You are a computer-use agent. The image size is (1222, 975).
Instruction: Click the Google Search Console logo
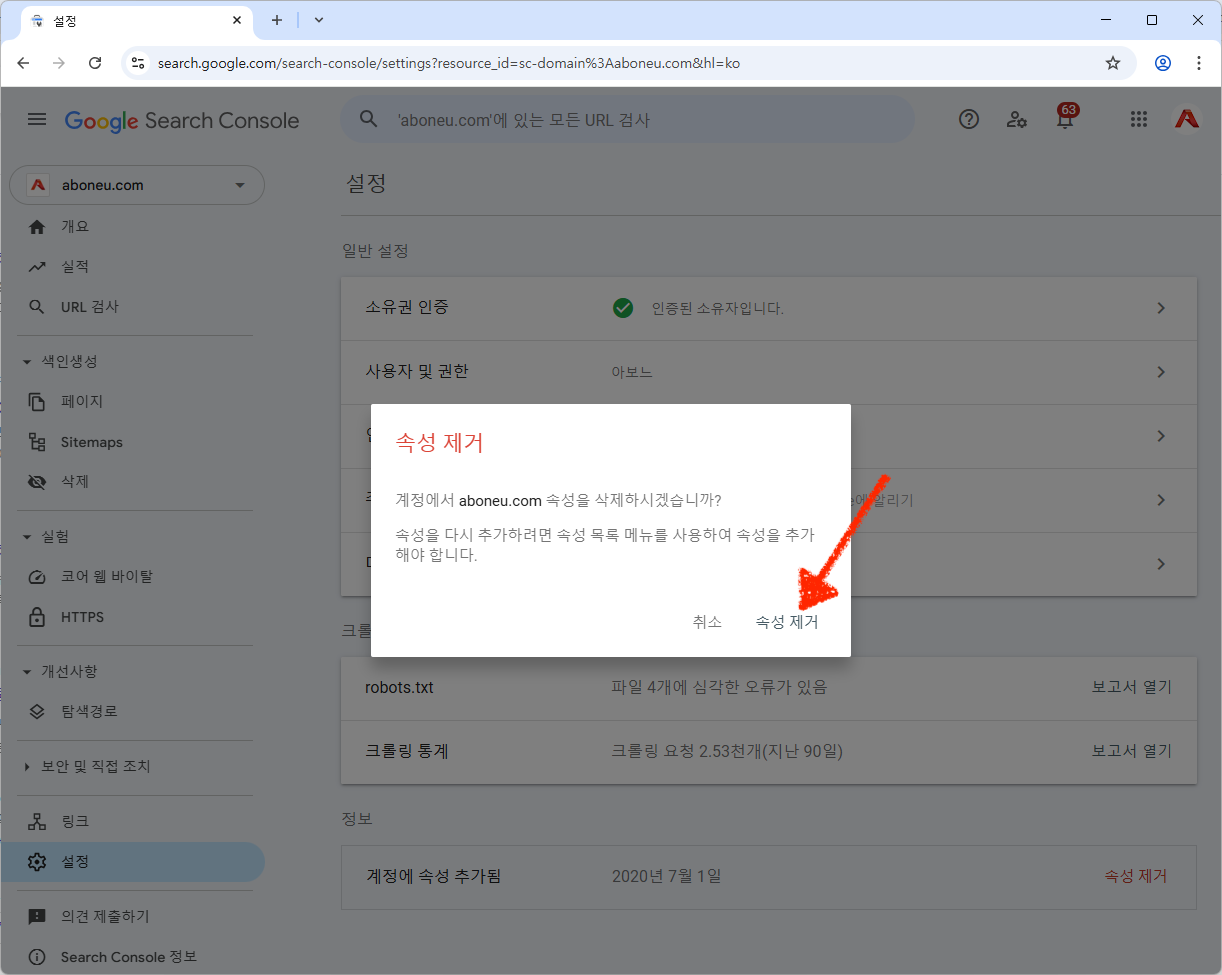click(182, 121)
